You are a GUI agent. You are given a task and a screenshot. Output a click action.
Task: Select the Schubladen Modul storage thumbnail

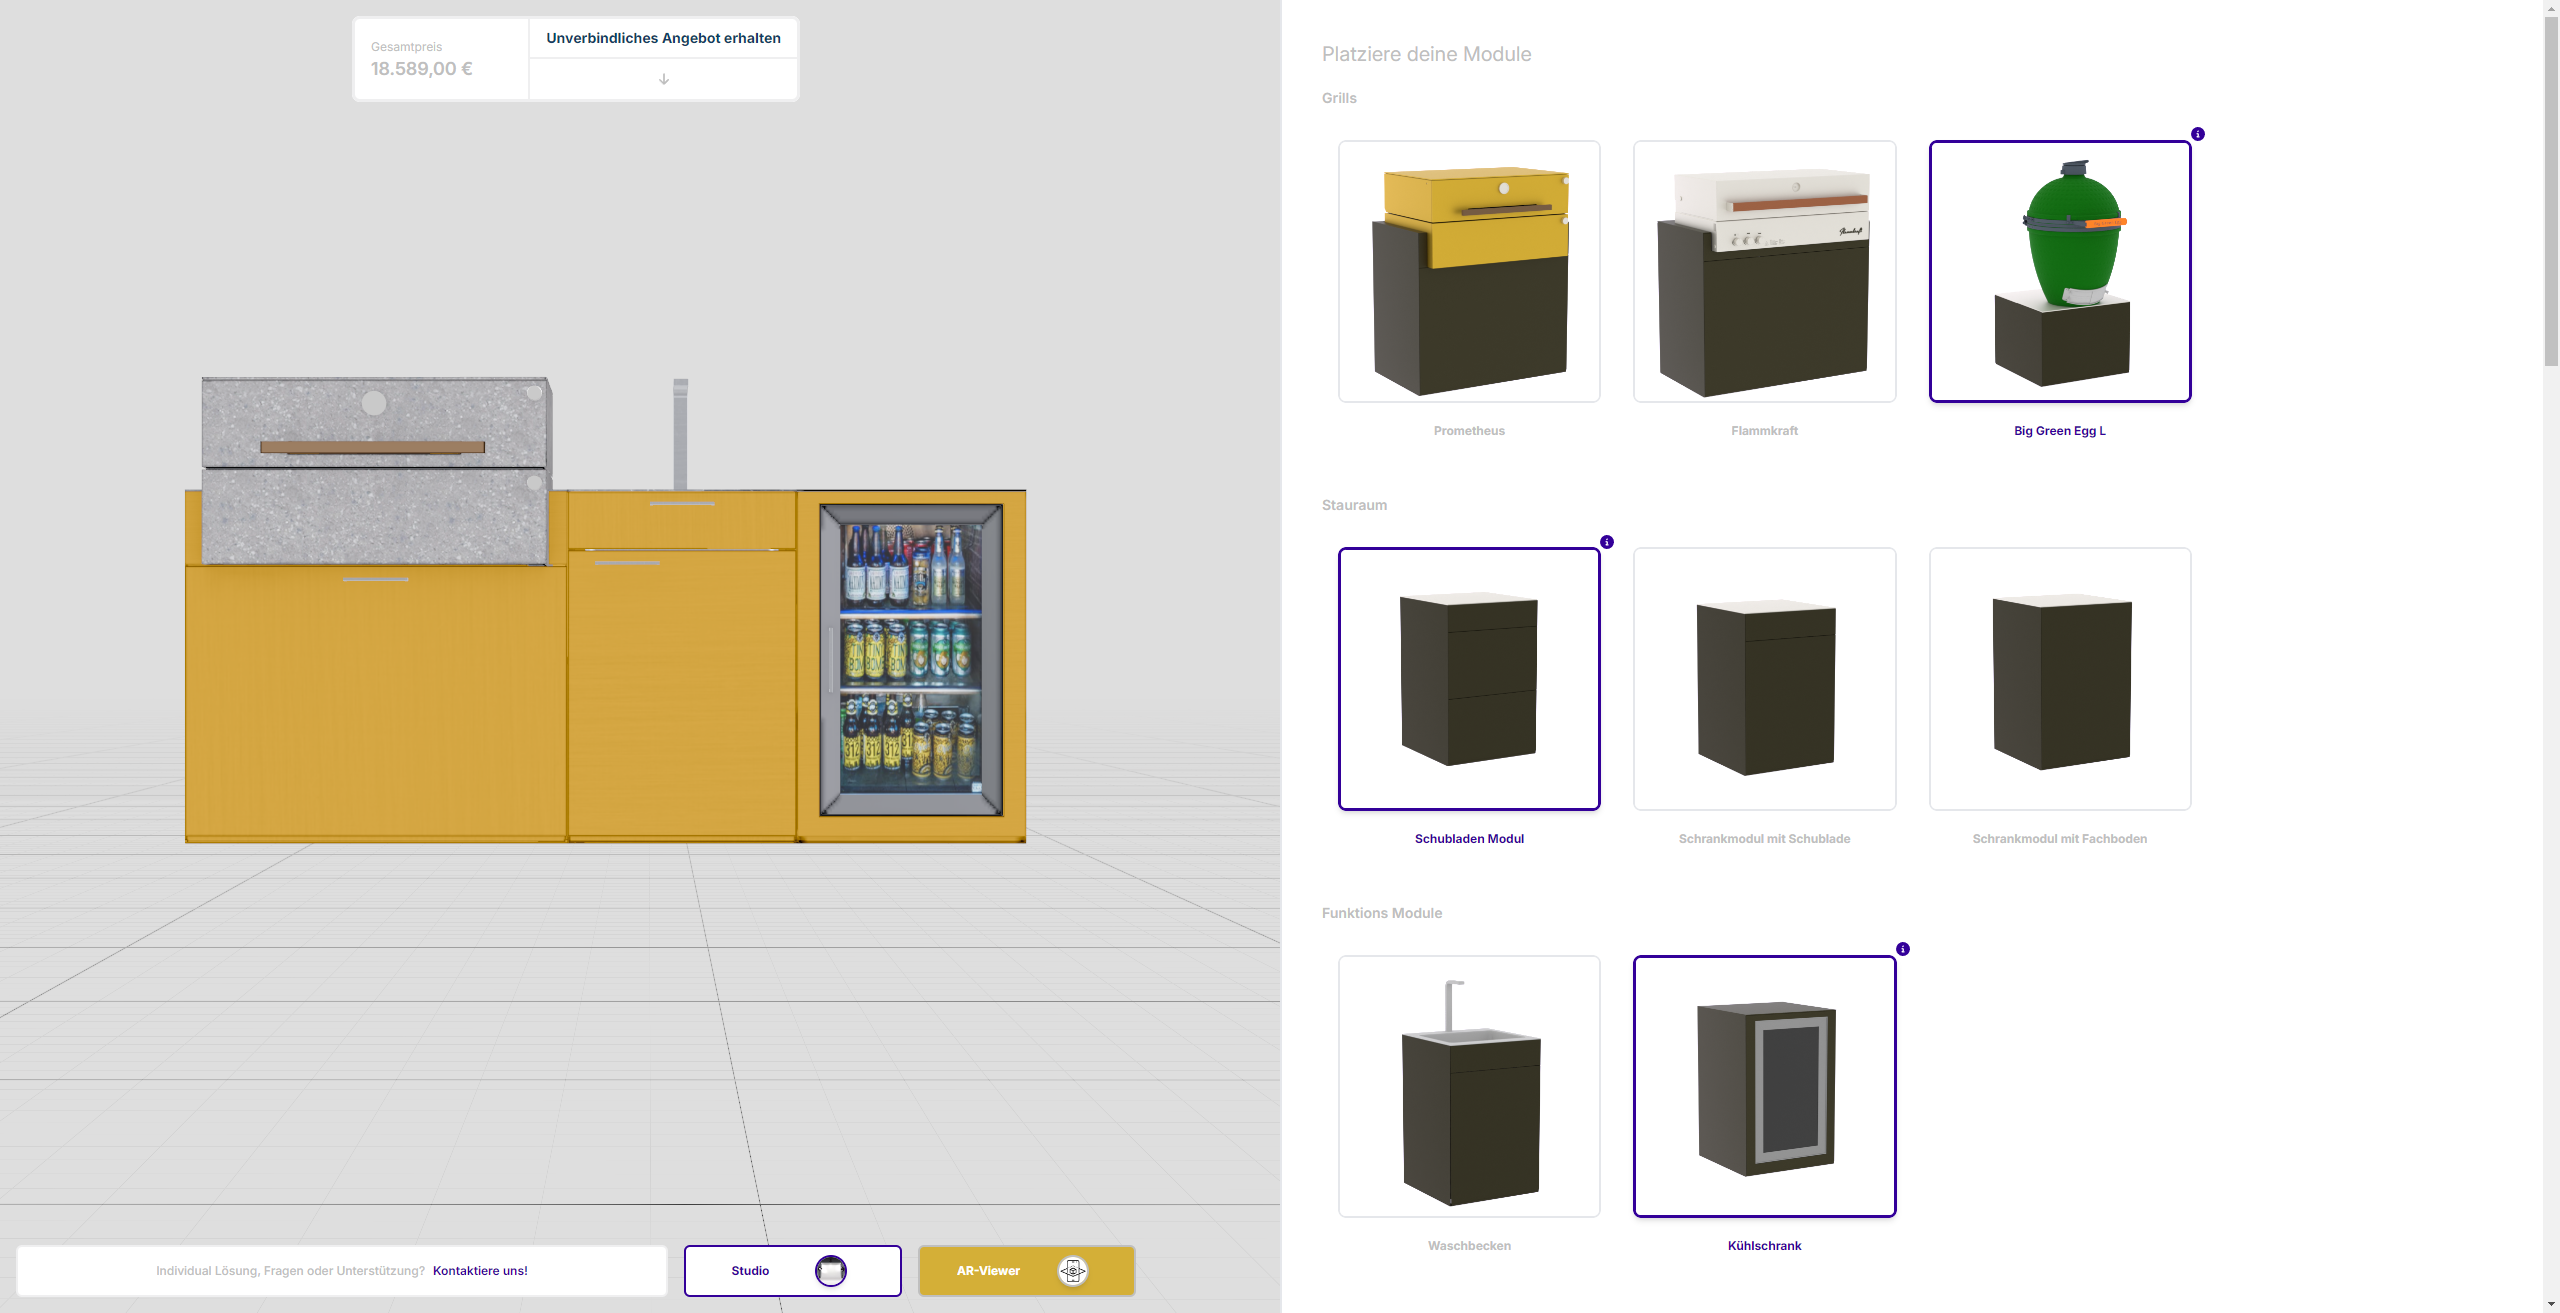pos(1469,678)
